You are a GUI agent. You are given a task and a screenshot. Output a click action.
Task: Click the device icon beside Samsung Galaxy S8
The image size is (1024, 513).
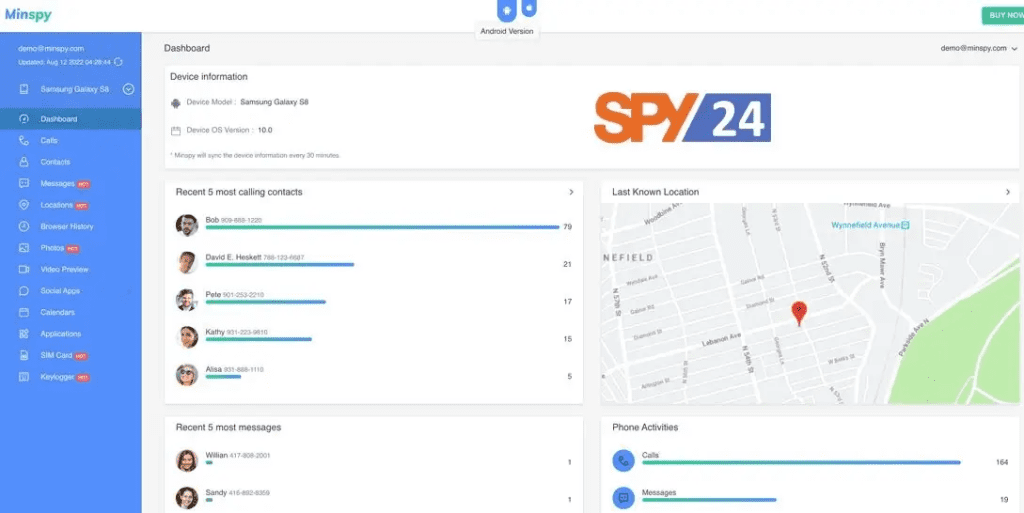point(24,89)
